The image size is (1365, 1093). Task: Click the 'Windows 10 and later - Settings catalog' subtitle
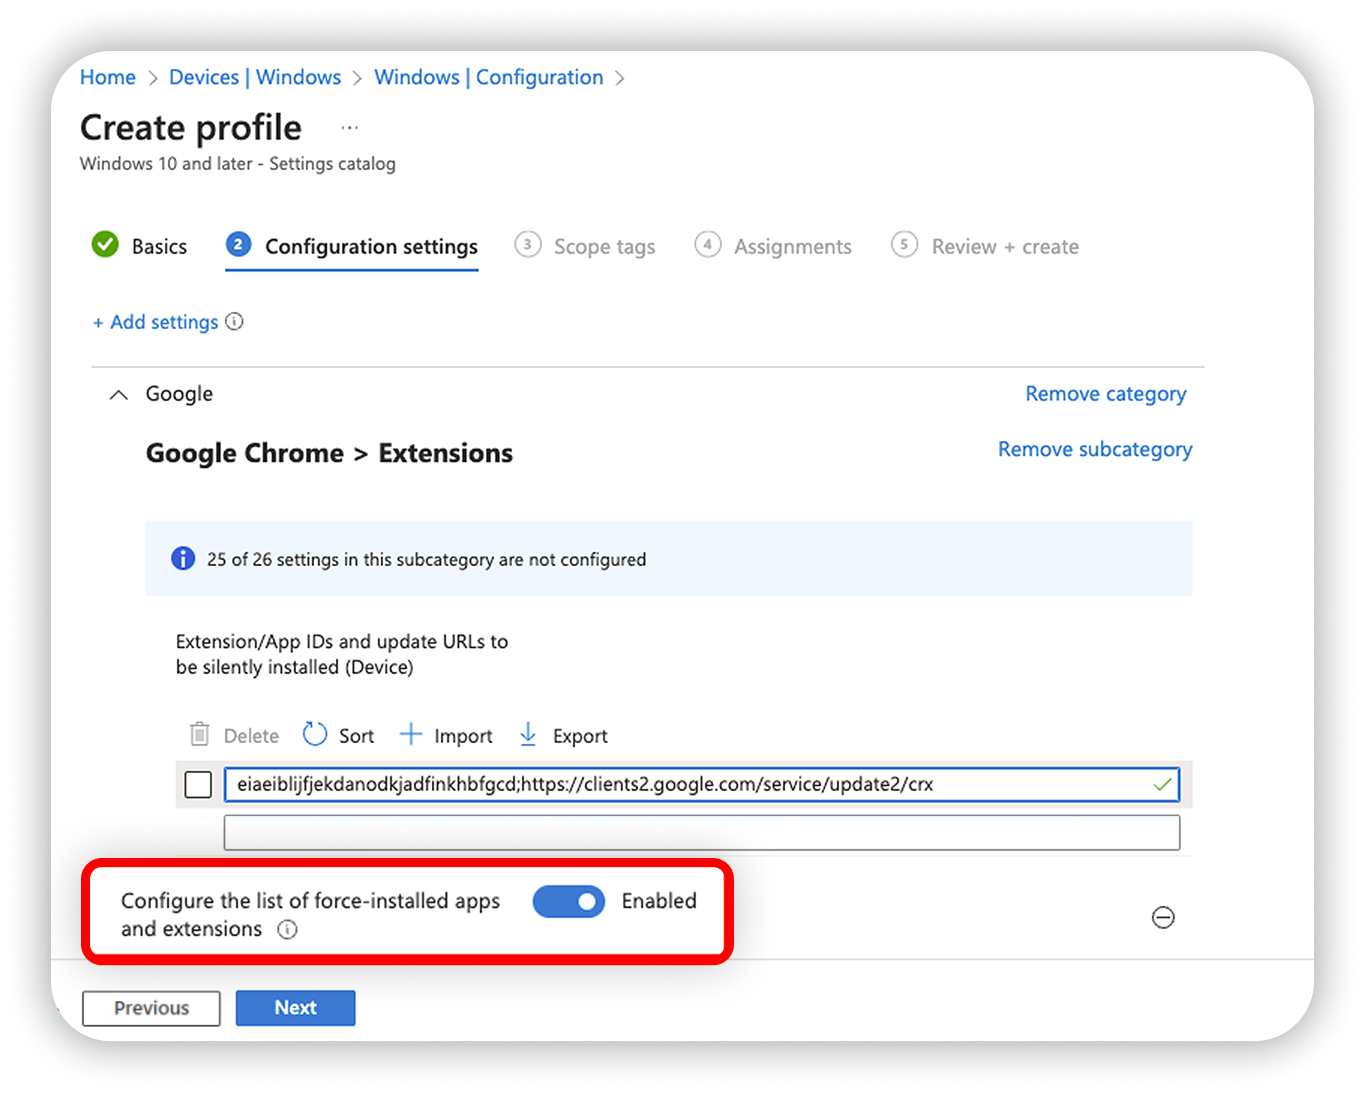(x=238, y=164)
